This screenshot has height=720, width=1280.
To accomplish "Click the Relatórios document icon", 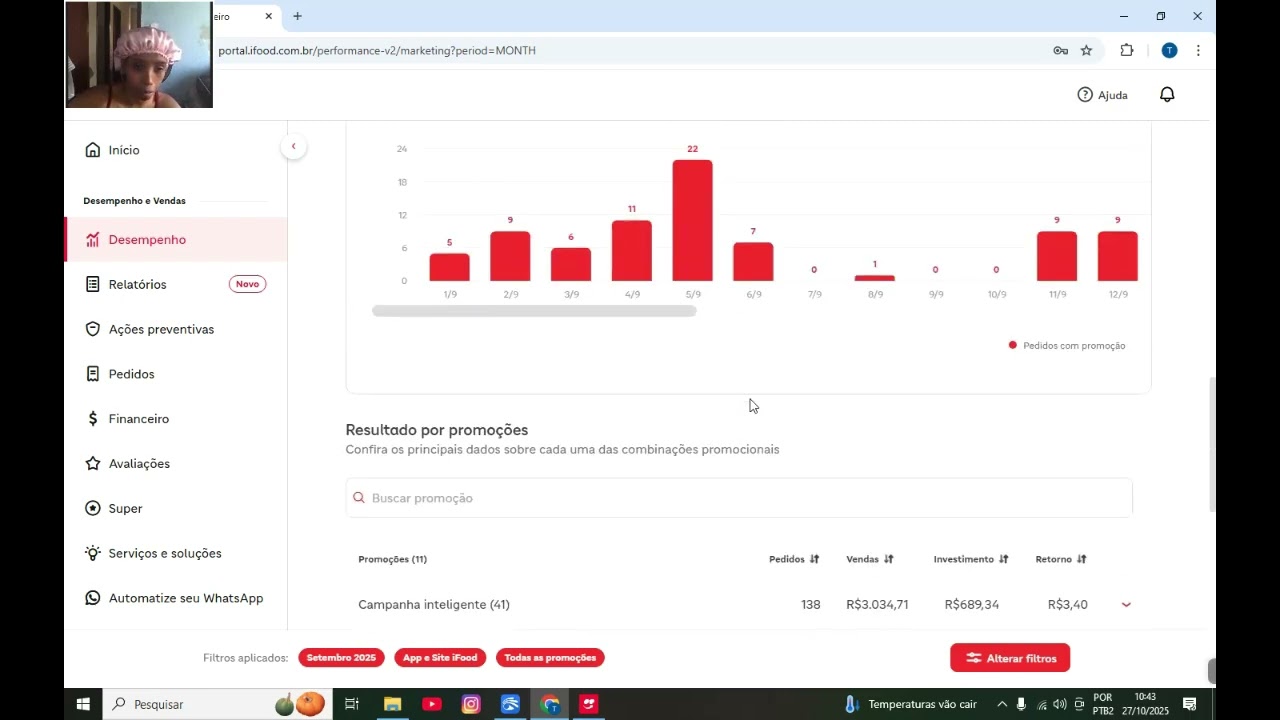I will [93, 285].
